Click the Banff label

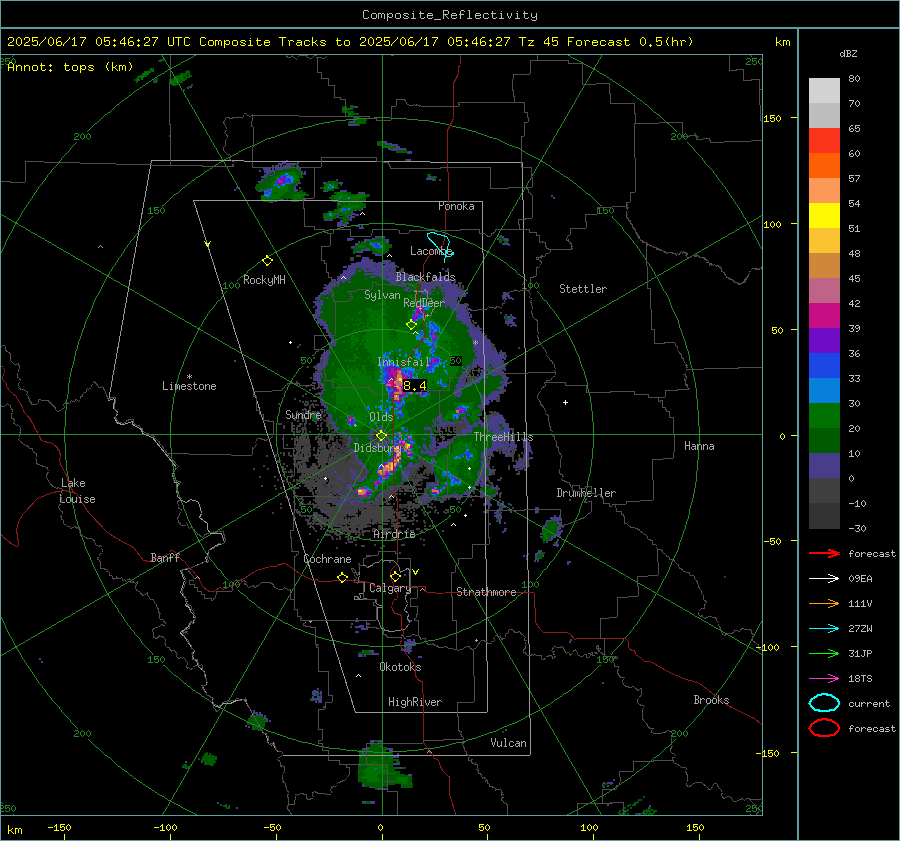(165, 557)
